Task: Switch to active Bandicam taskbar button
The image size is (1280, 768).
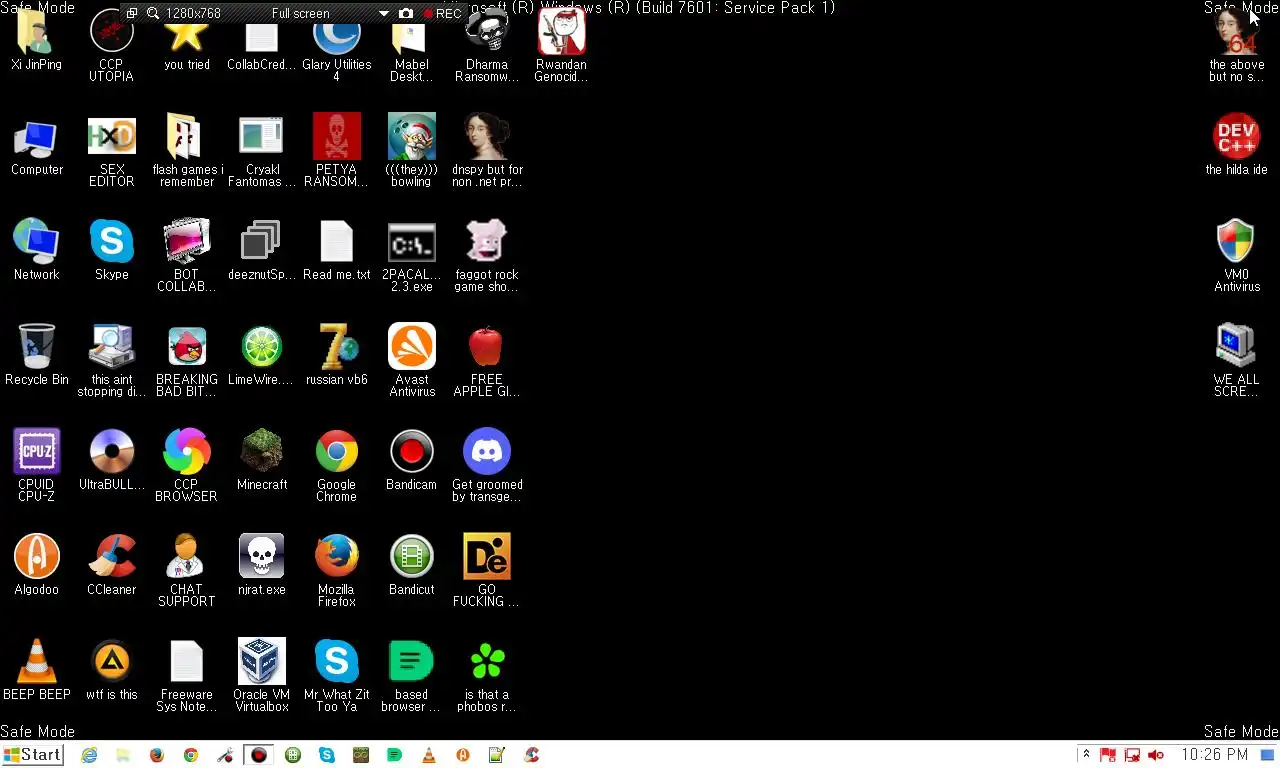Action: 259,755
